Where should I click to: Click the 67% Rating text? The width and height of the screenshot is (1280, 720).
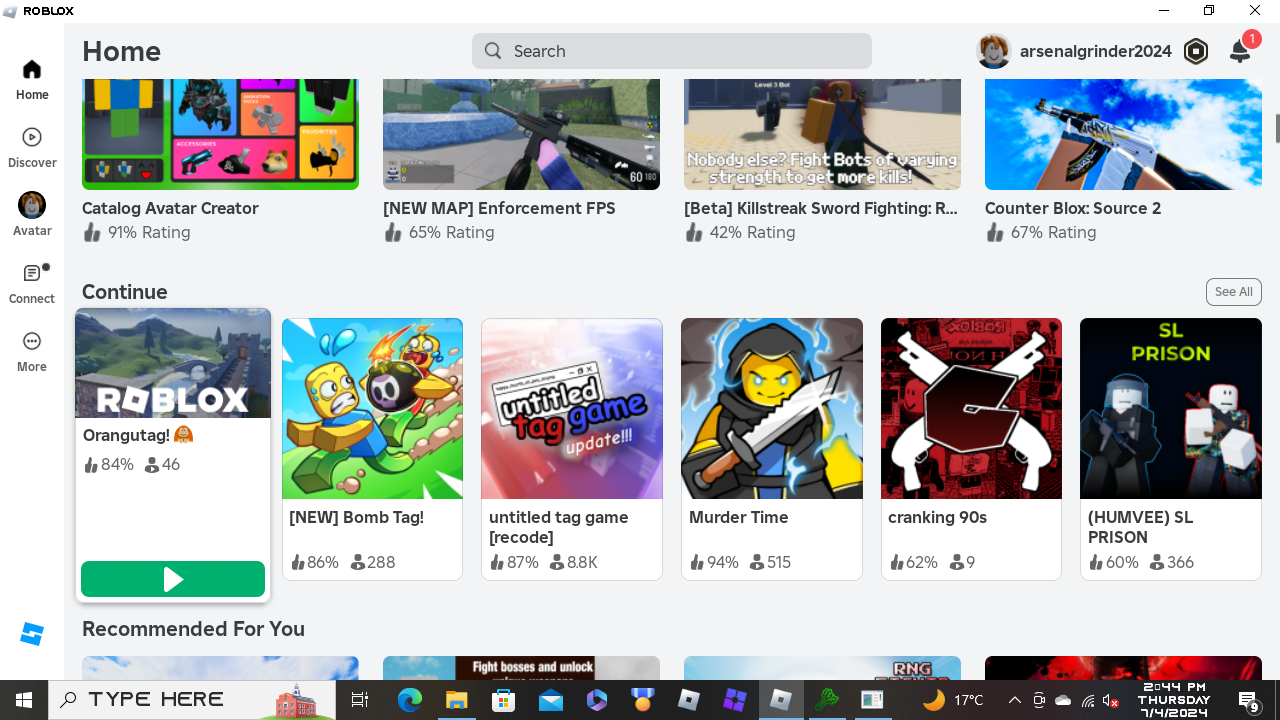click(x=1054, y=232)
